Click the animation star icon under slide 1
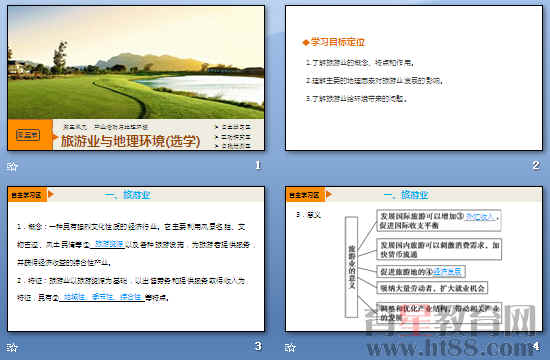The width and height of the screenshot is (550, 360). (12, 166)
